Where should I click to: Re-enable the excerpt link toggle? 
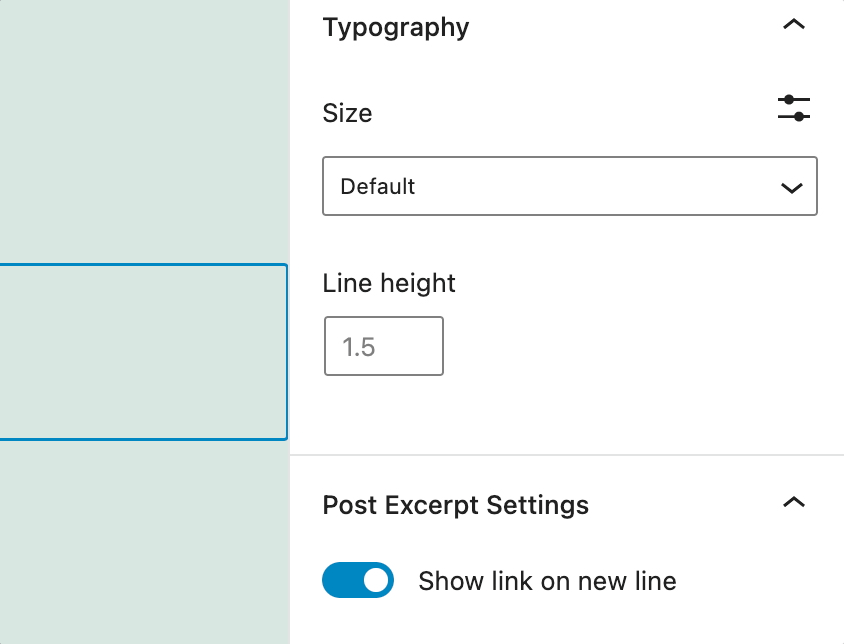click(357, 580)
